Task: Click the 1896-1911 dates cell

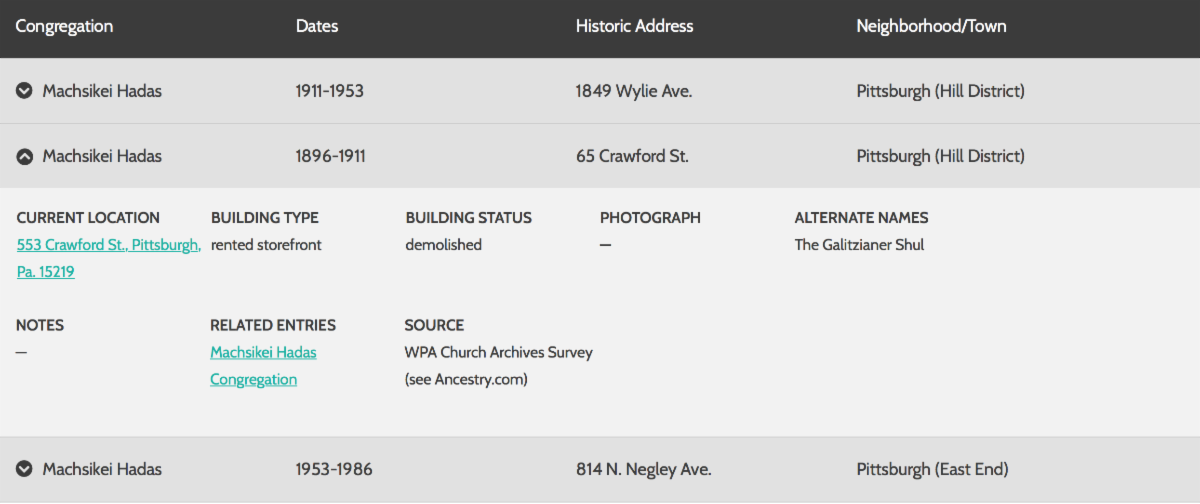Action: 330,156
